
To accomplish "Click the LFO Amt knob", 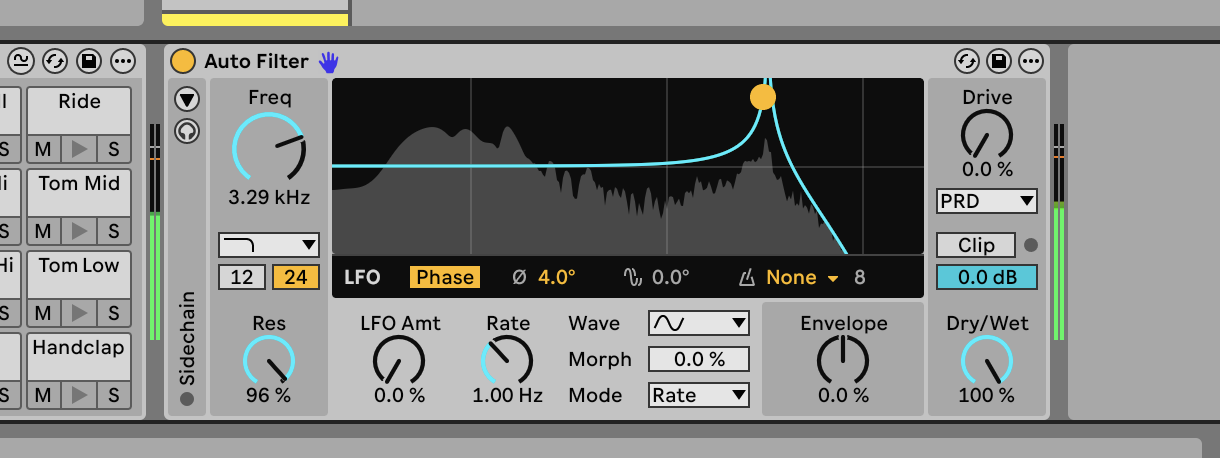I will (399, 360).
